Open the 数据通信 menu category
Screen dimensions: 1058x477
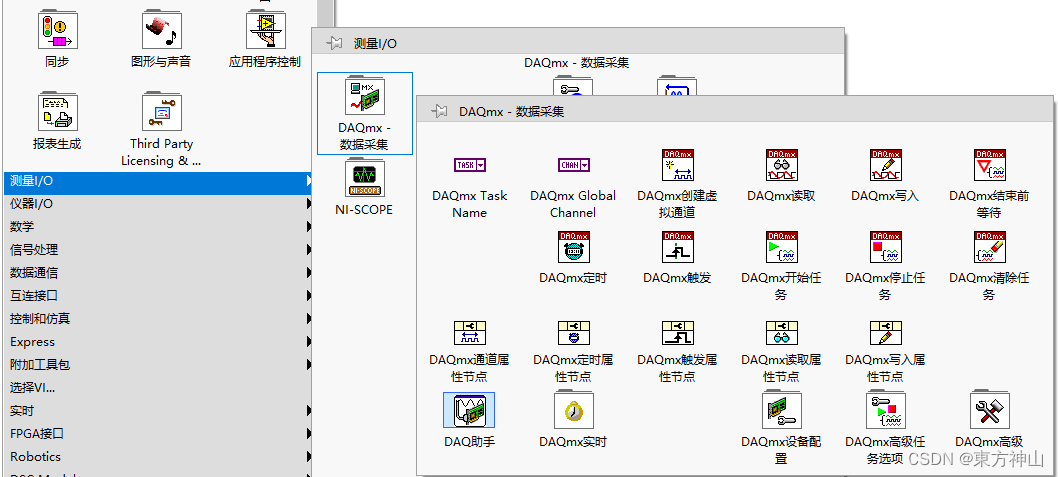point(157,273)
